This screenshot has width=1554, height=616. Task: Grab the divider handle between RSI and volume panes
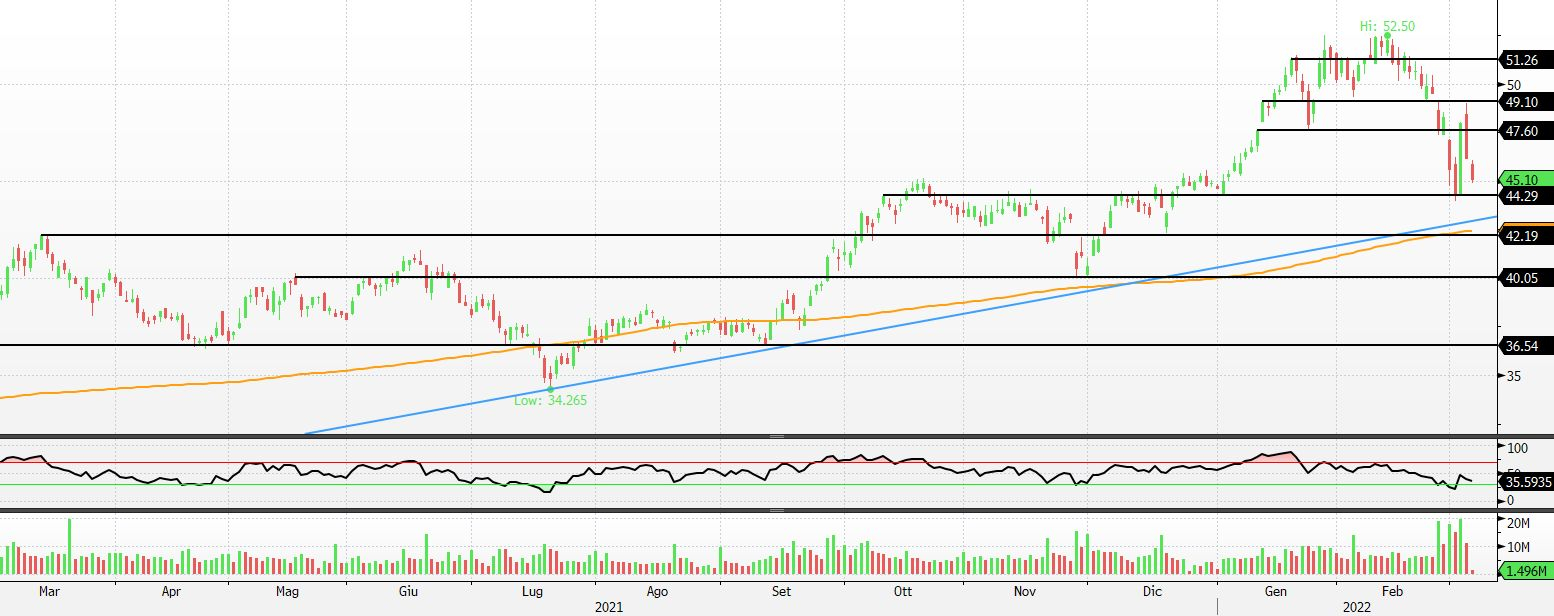click(776, 510)
